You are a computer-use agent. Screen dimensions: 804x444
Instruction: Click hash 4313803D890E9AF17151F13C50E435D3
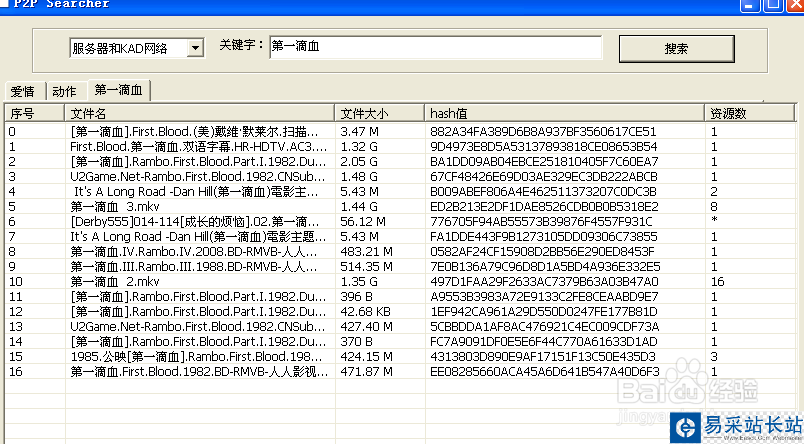pyautogui.click(x=542, y=356)
